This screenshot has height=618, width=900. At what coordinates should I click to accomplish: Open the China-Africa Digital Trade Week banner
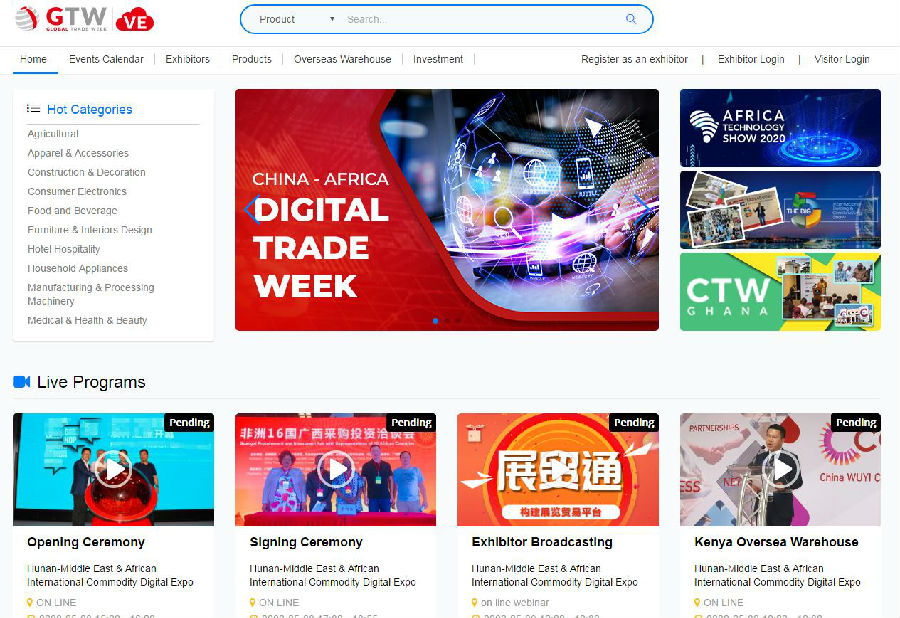pyautogui.click(x=447, y=209)
